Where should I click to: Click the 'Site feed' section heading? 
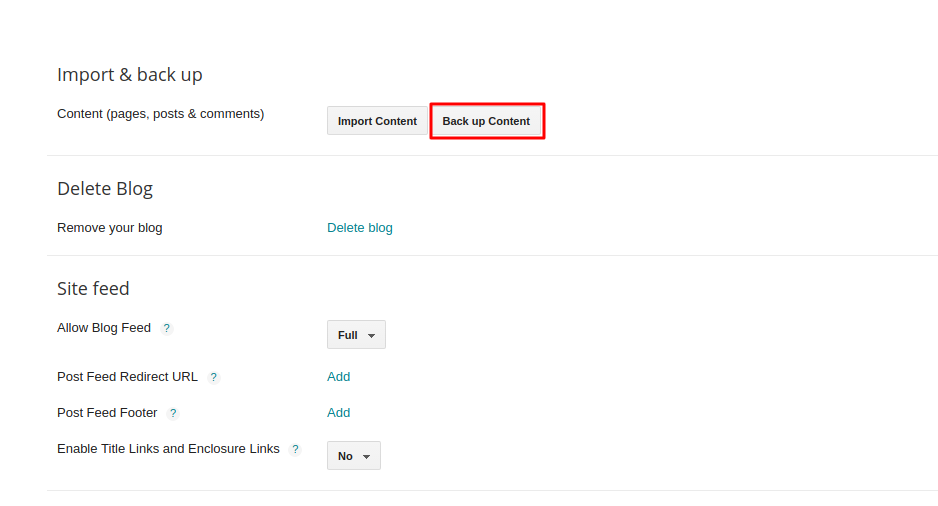(x=93, y=289)
